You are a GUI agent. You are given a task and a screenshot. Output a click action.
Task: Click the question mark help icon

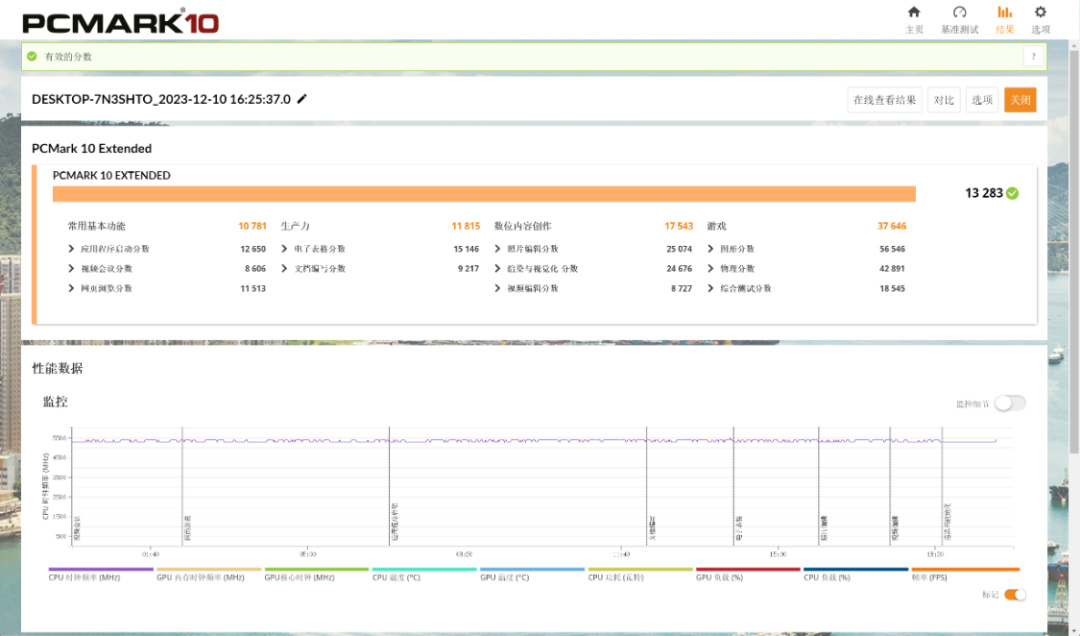click(1033, 57)
